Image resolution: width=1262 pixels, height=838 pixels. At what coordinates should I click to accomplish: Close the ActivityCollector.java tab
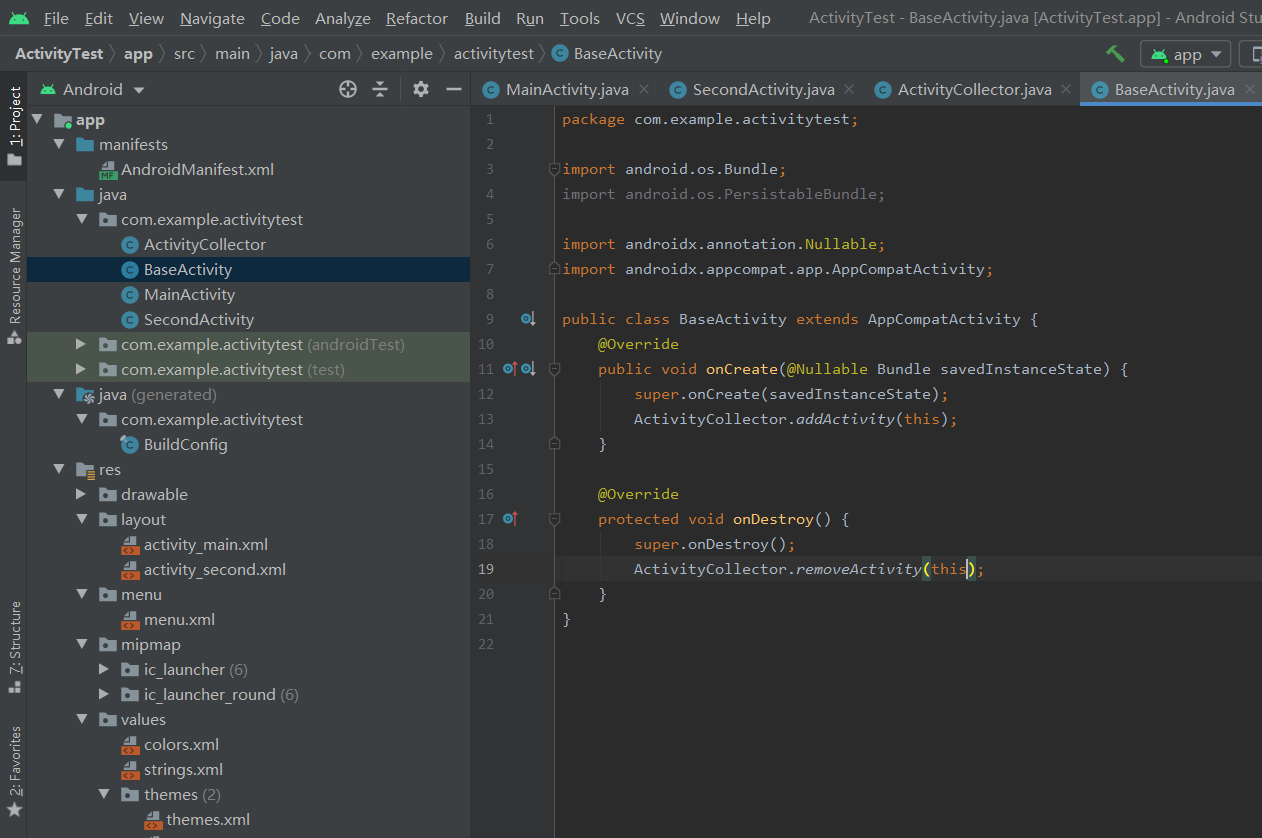click(x=1066, y=89)
